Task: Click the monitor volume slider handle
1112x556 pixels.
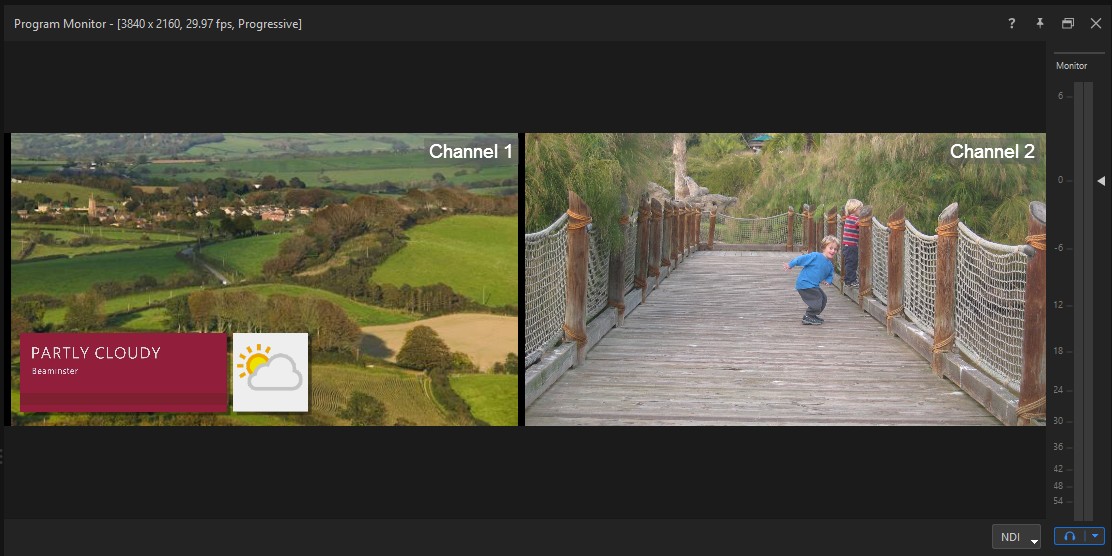Action: point(1101,181)
